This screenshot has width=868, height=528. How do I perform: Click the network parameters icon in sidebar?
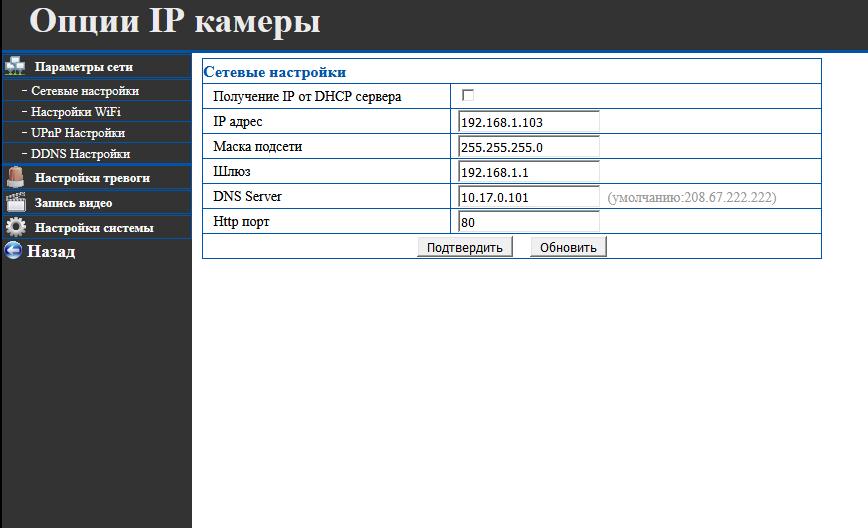(x=15, y=67)
